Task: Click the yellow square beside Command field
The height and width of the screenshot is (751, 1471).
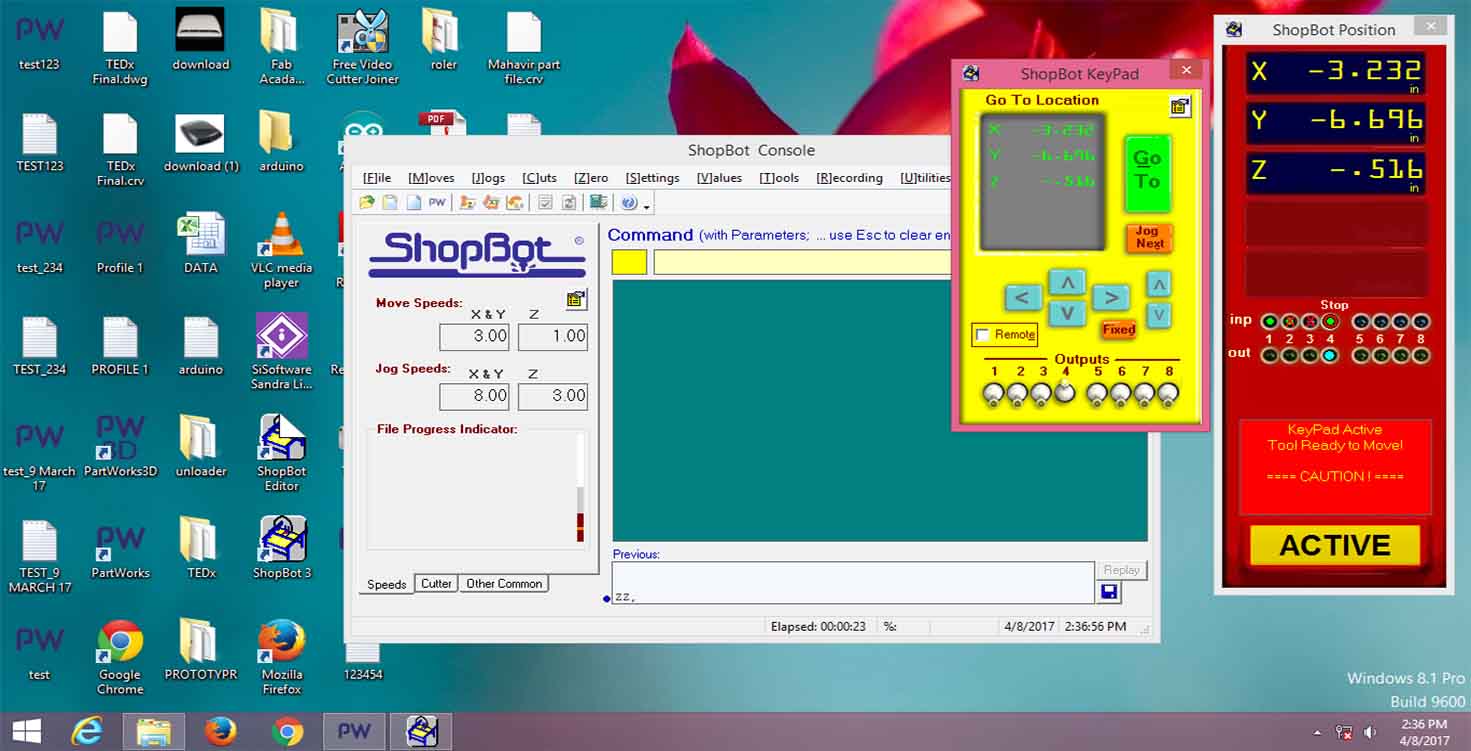Action: pos(629,263)
